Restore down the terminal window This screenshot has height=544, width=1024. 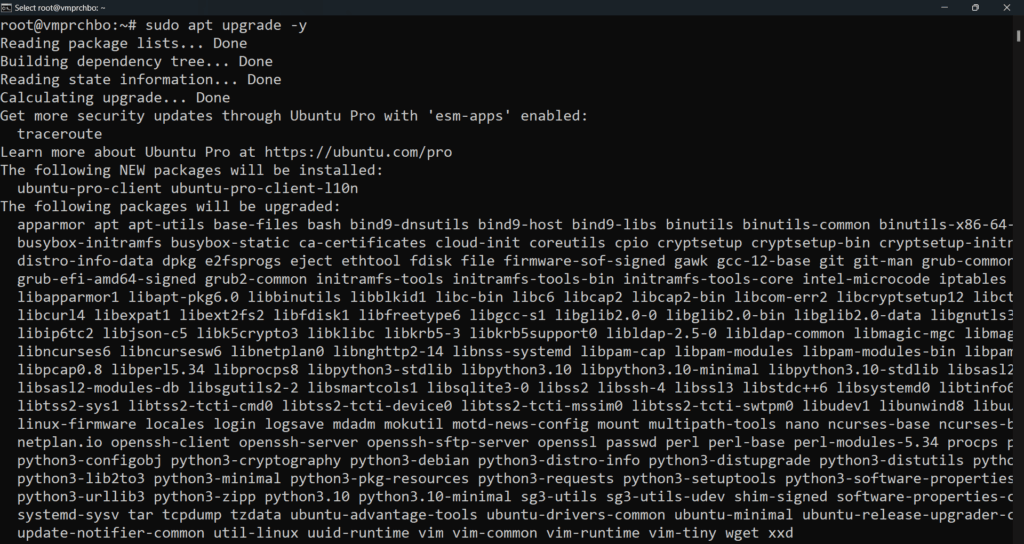(x=975, y=7)
